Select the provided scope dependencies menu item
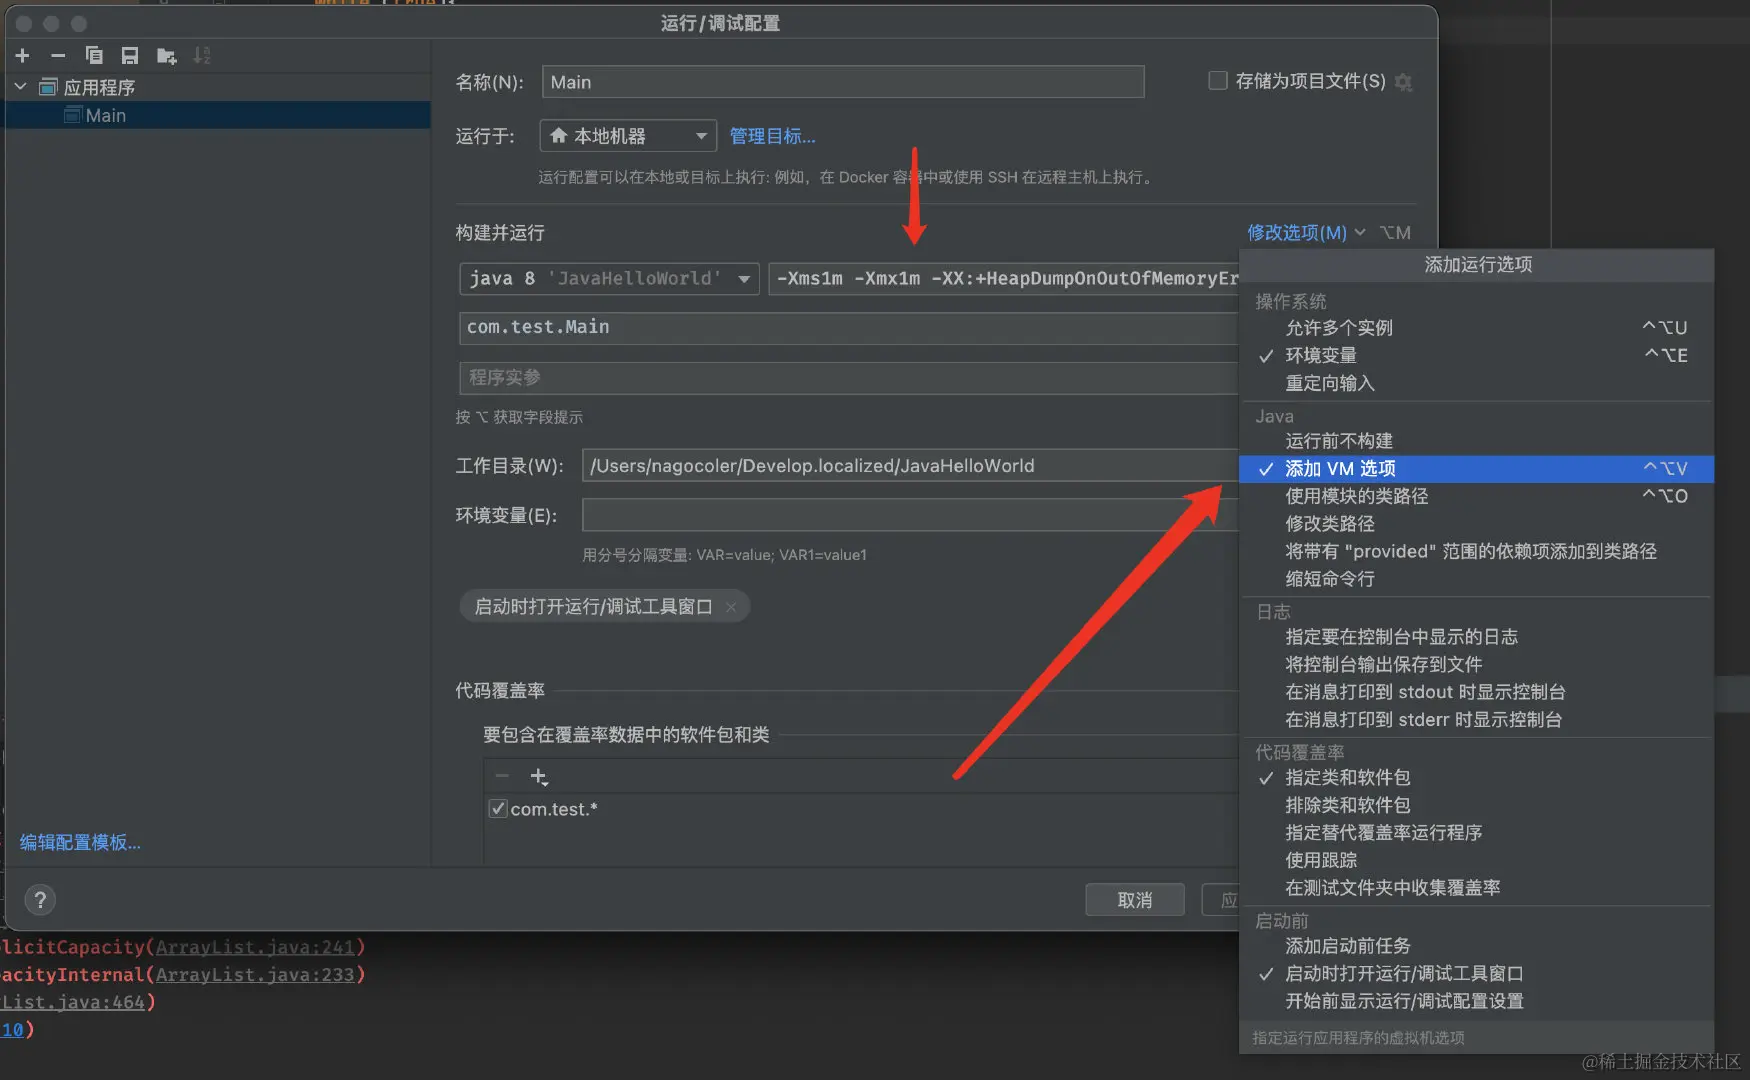1750x1080 pixels. pos(1476,552)
